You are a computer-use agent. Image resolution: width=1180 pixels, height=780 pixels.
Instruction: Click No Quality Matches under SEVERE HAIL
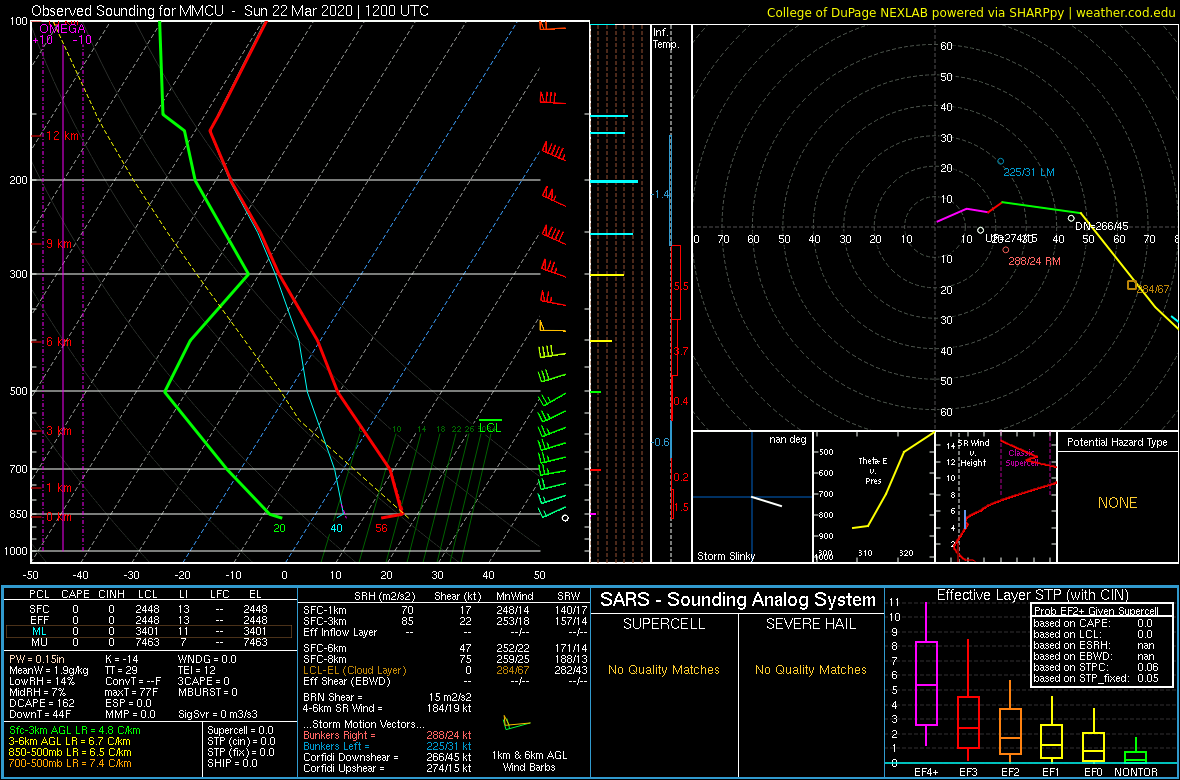[810, 670]
